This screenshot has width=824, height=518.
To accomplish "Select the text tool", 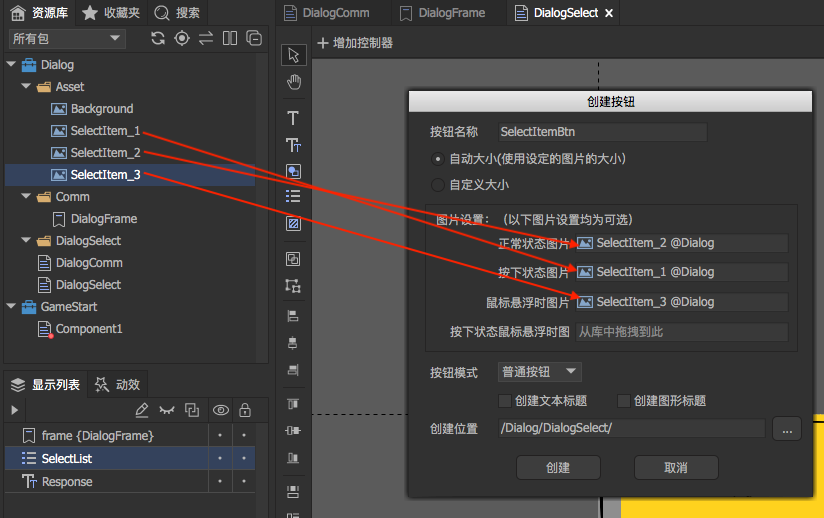I will [293, 118].
